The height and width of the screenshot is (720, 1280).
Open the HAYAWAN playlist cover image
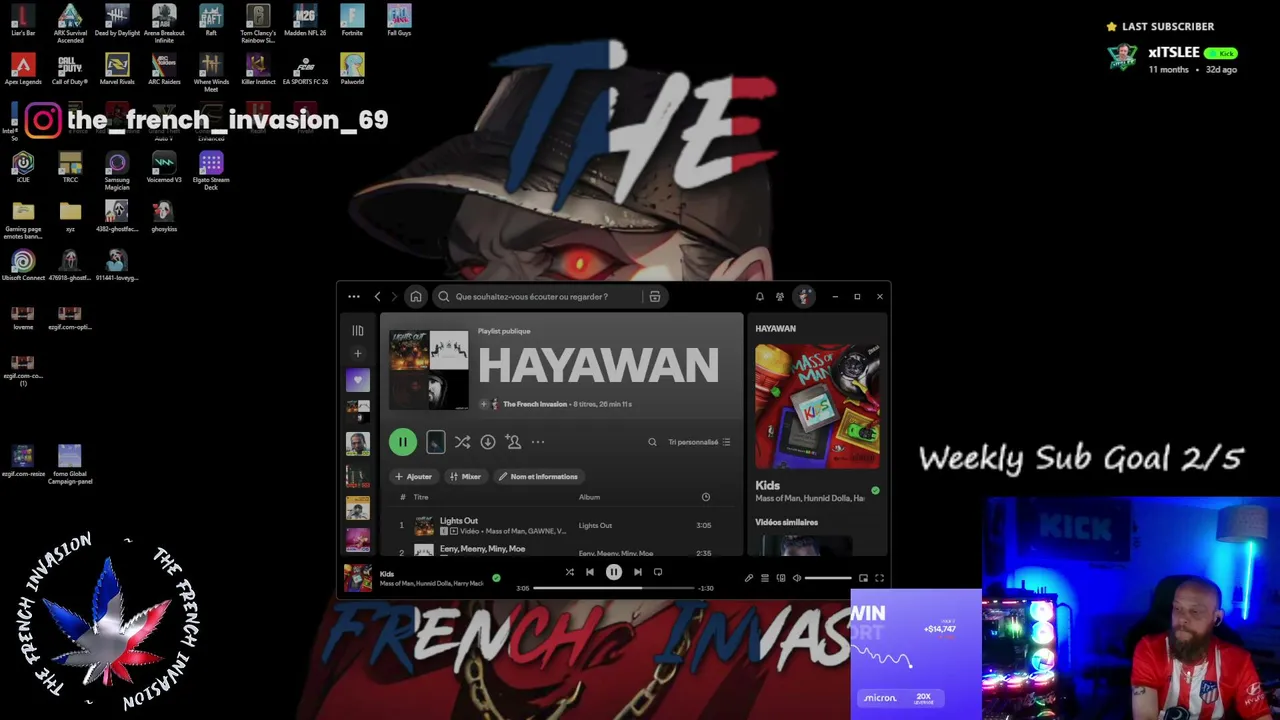click(429, 370)
